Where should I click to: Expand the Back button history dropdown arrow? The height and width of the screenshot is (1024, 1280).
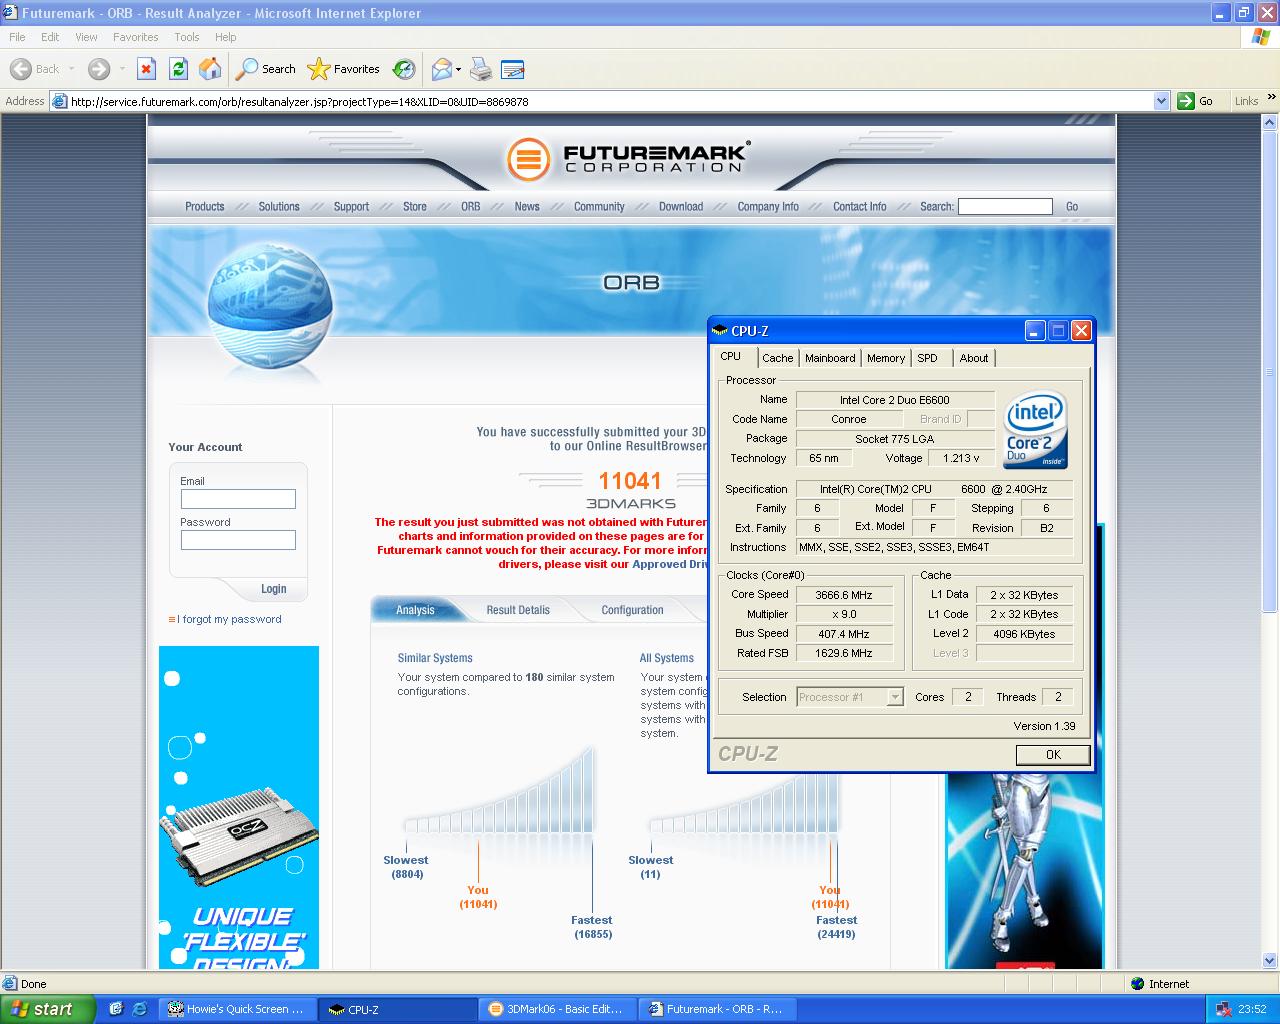coord(71,69)
